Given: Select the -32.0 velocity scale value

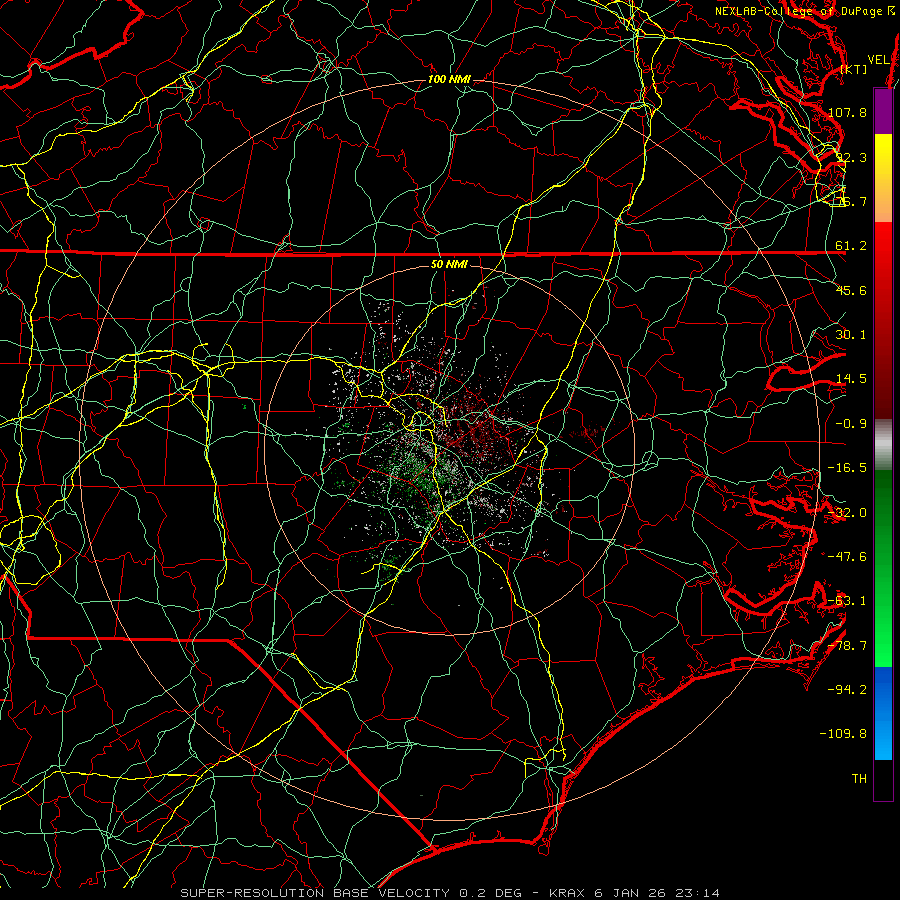Looking at the screenshot, I should (847, 513).
